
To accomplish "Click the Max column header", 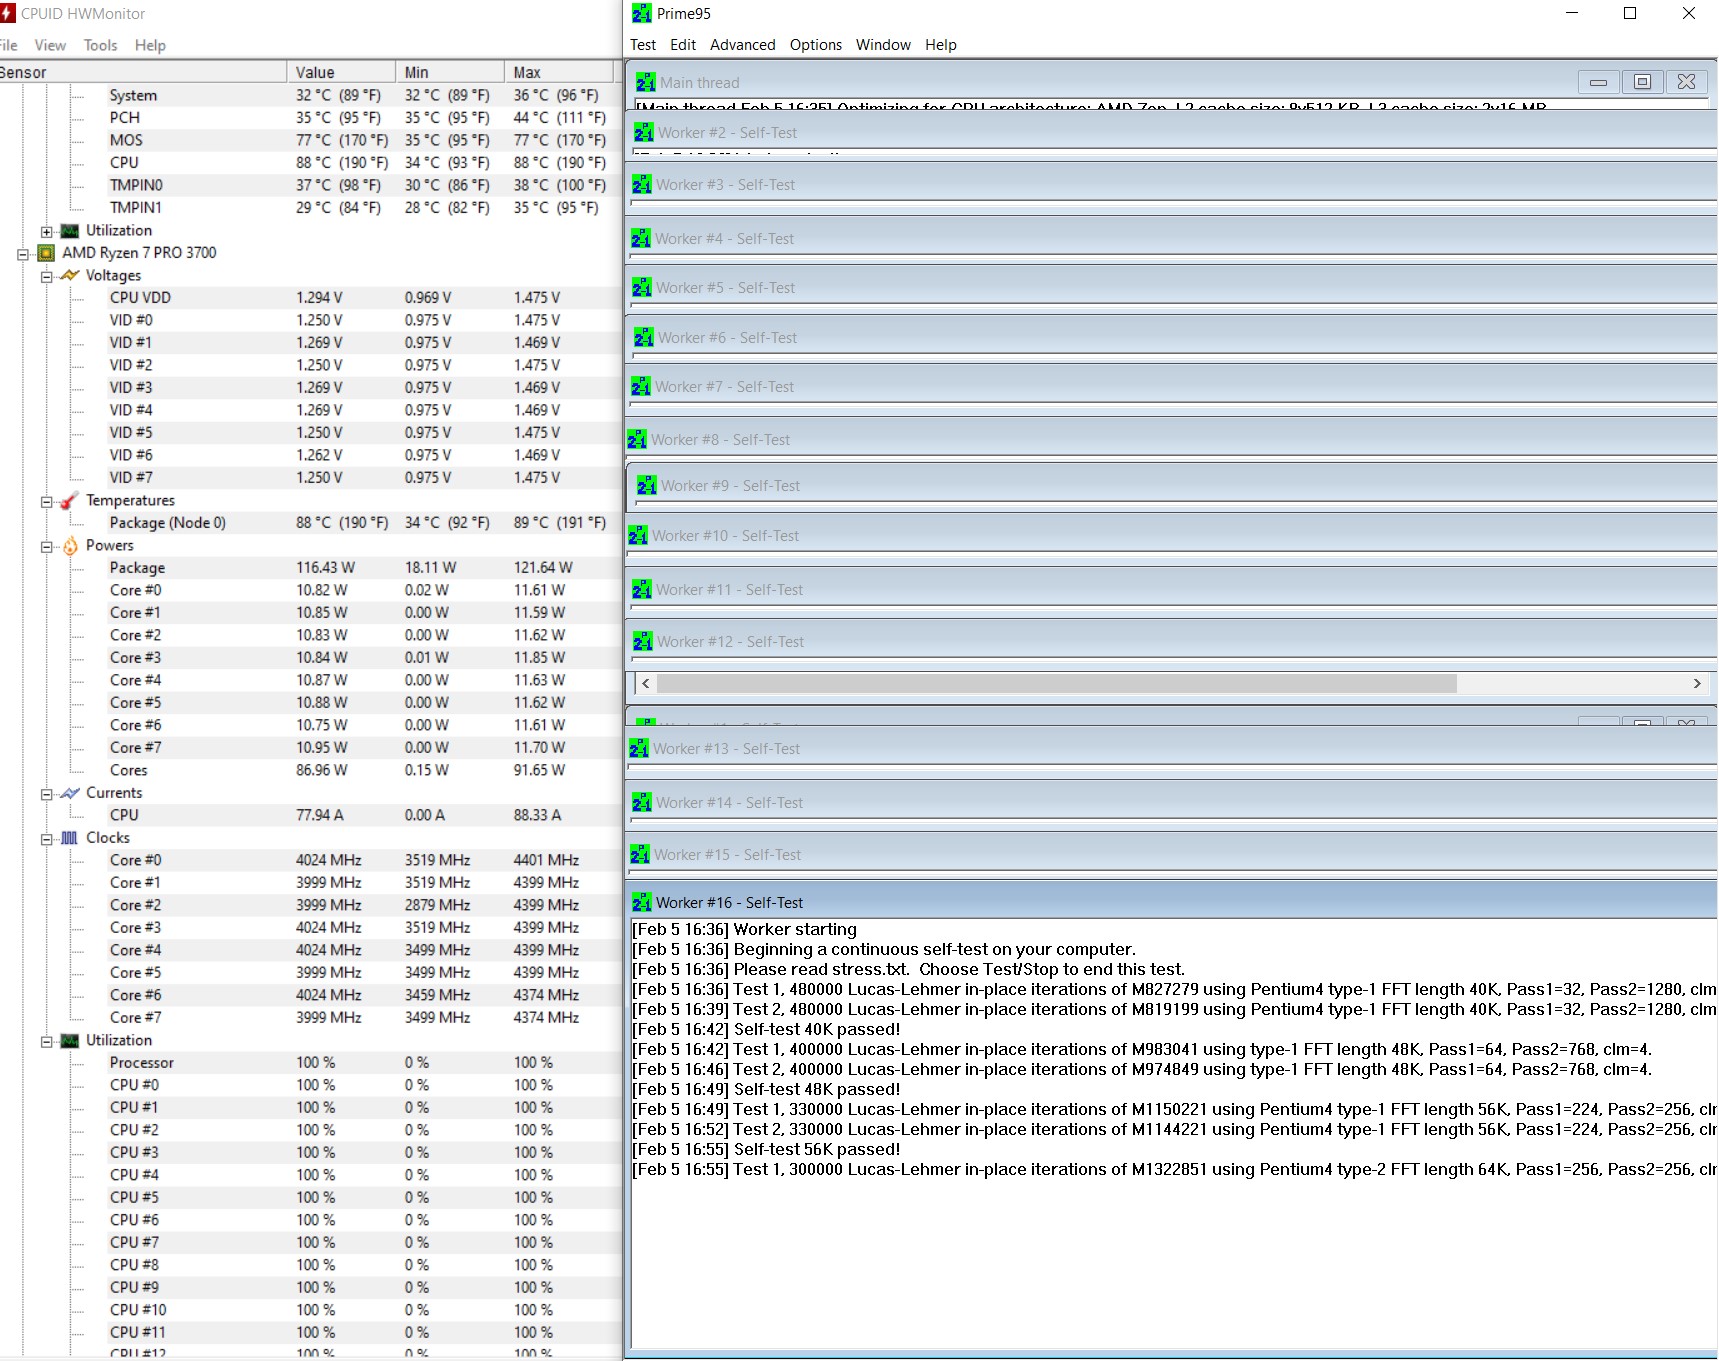I will pyautogui.click(x=559, y=72).
